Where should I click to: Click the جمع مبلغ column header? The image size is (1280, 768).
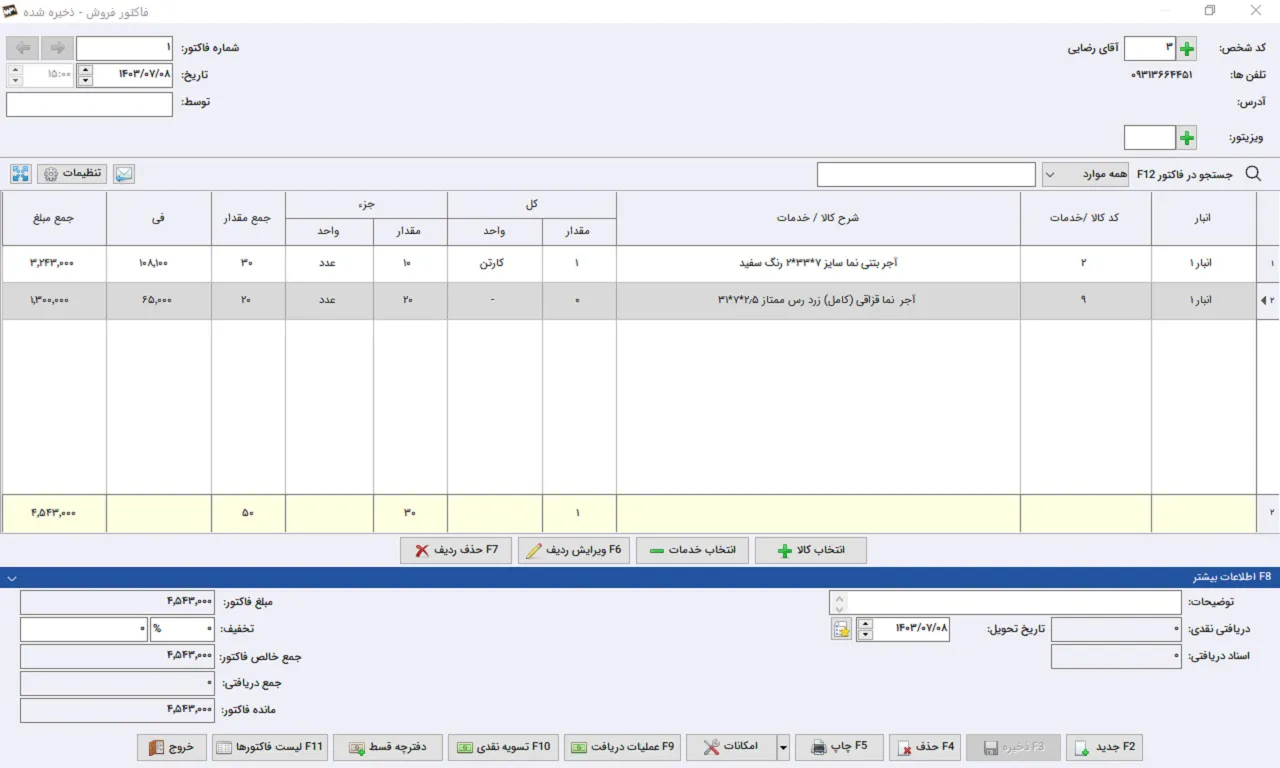[54, 218]
